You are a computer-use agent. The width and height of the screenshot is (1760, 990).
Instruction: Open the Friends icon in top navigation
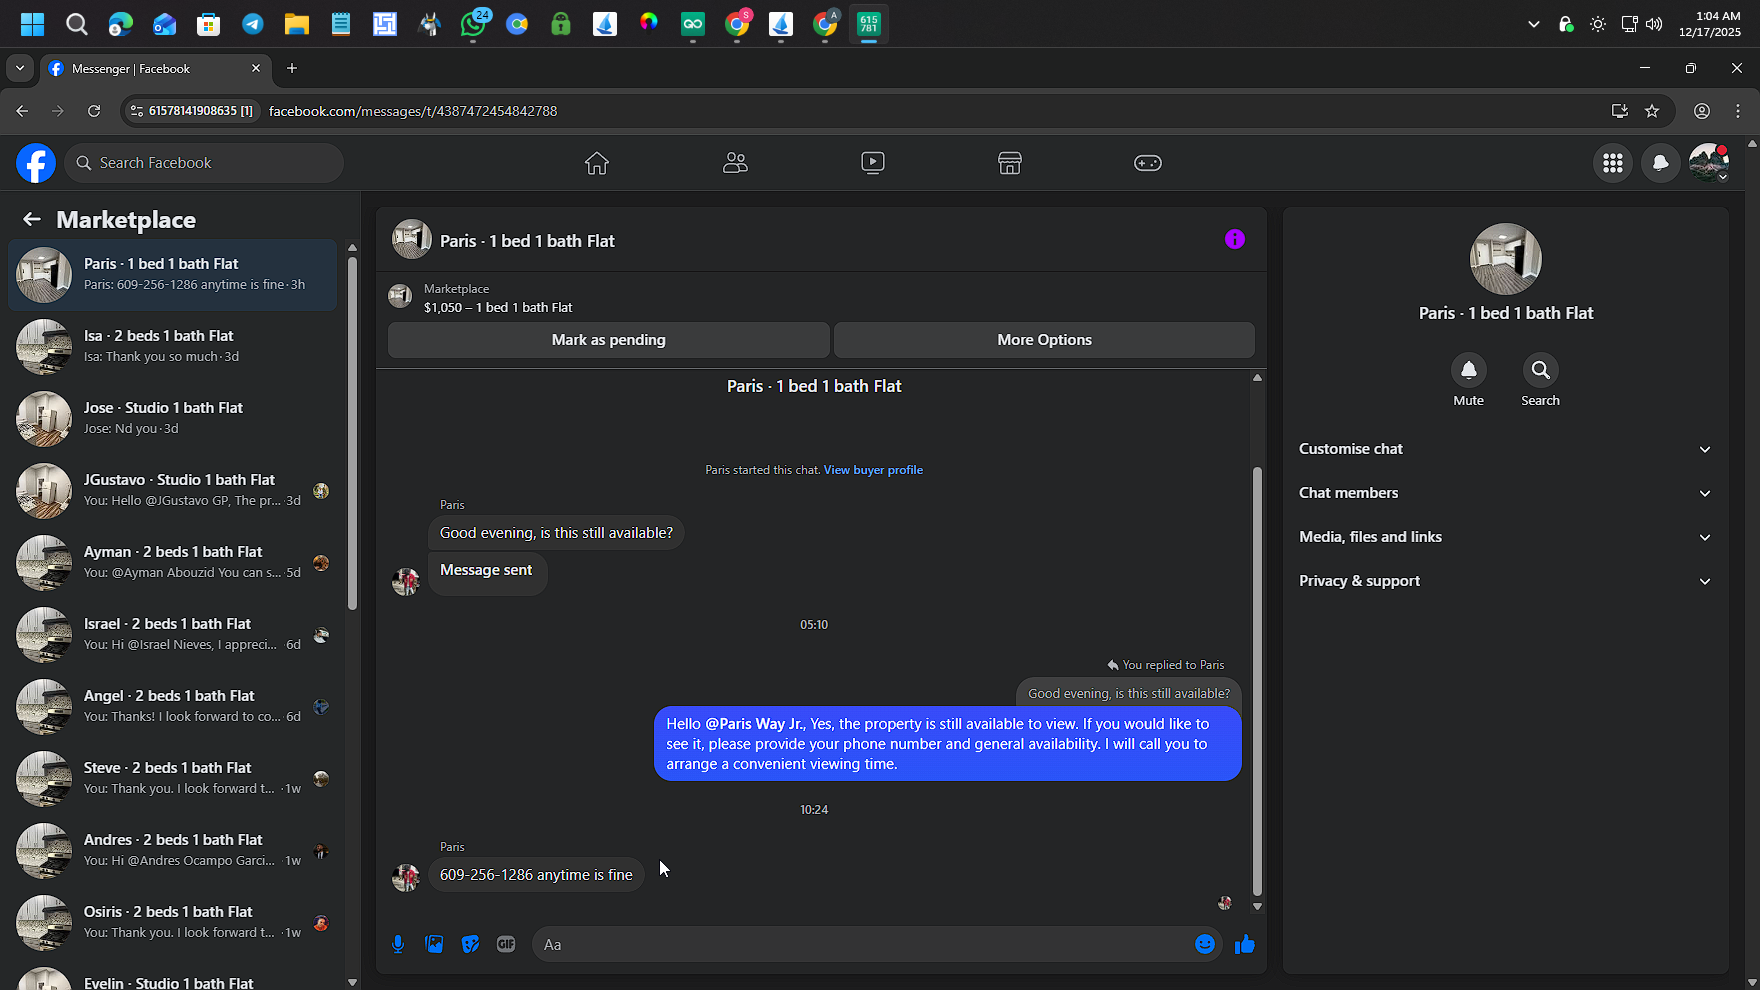point(735,163)
